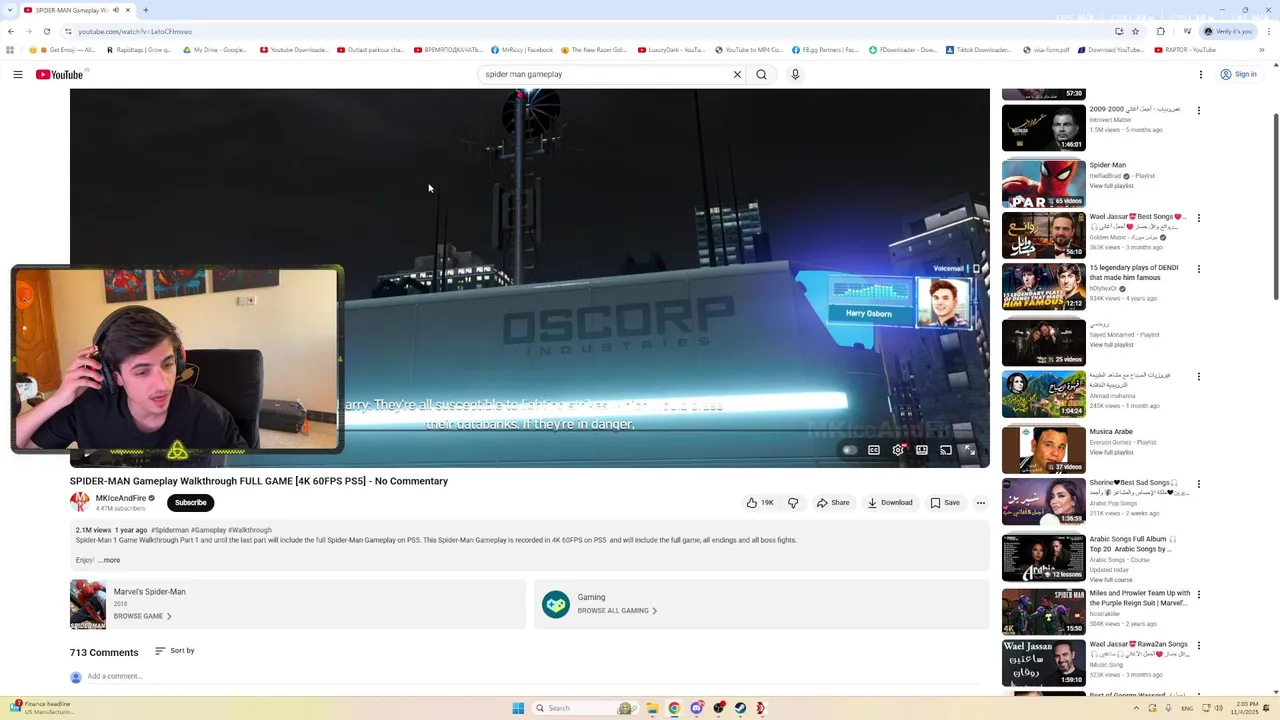Cast the video with Play on TV
The height and width of the screenshot is (720, 1280).
(x=946, y=450)
